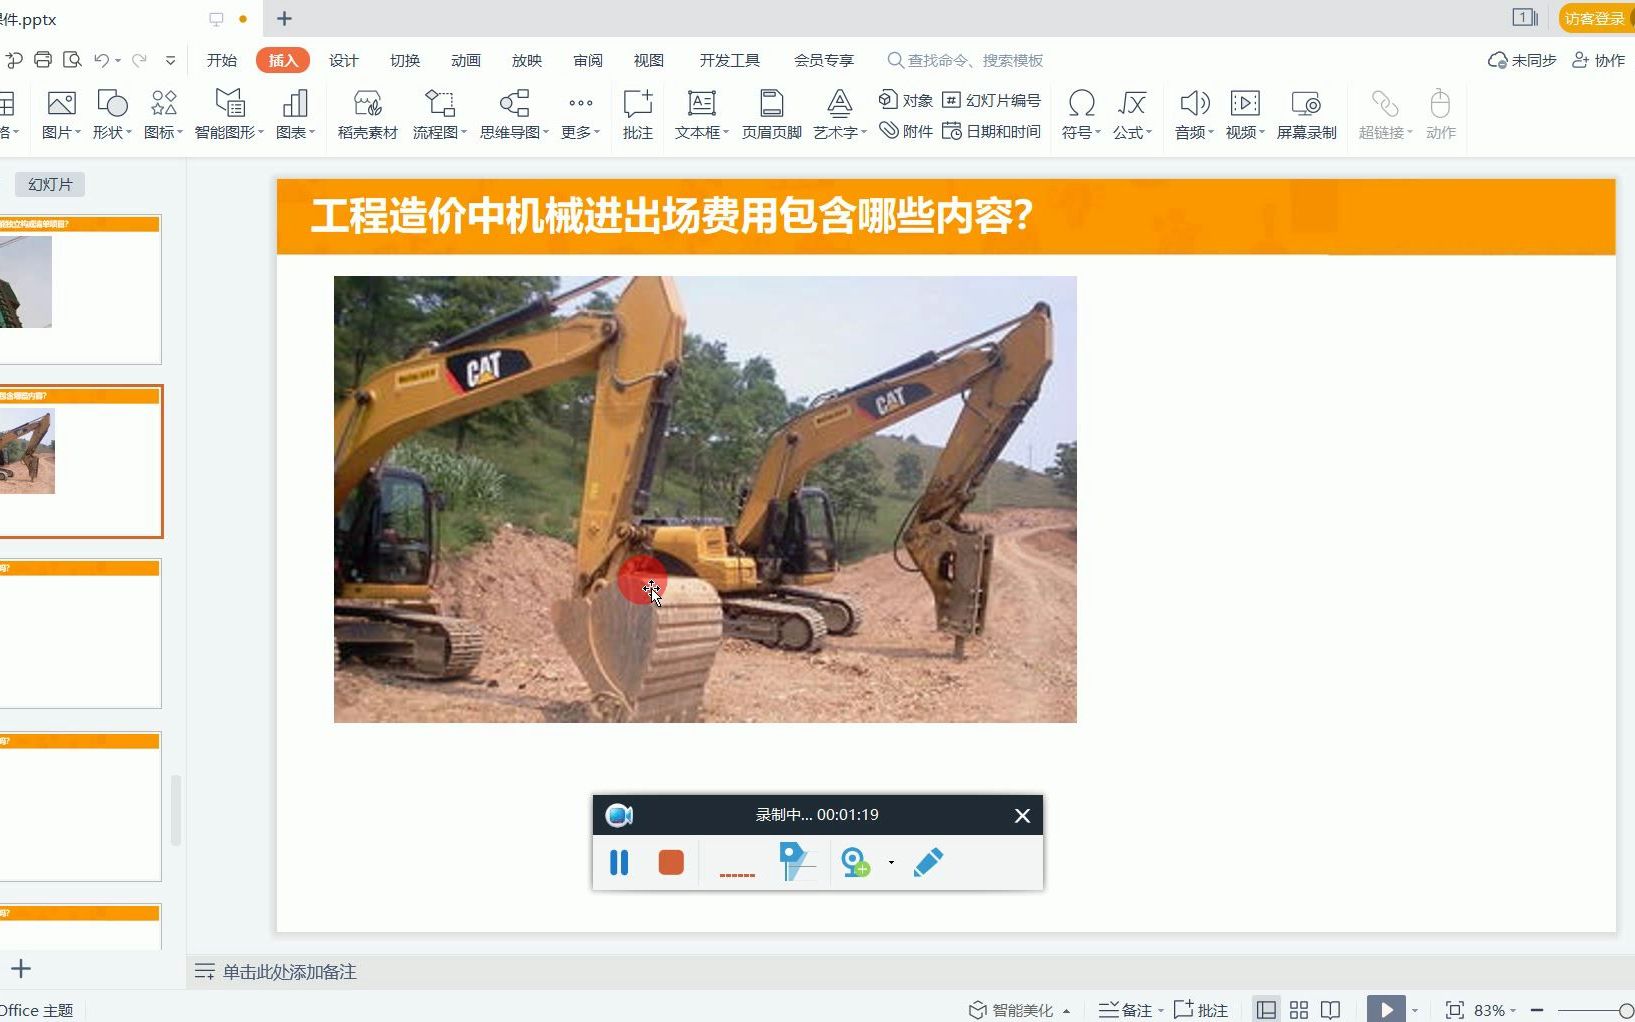Open the Review ribbon tab
Screen dimensions: 1635x1022
(587, 60)
